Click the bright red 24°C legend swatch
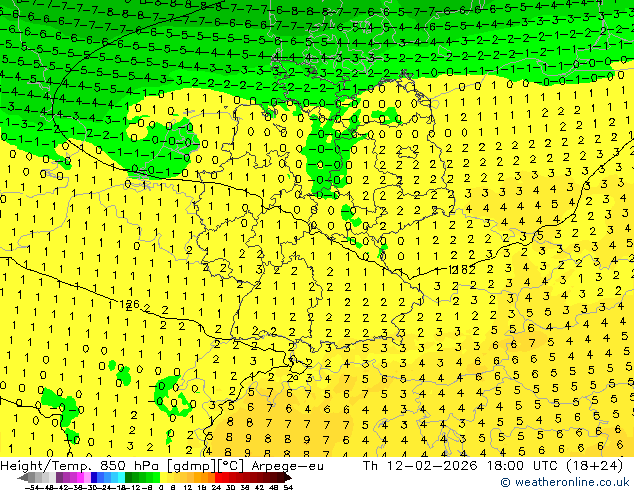The width and height of the screenshot is (634, 490). 218,477
